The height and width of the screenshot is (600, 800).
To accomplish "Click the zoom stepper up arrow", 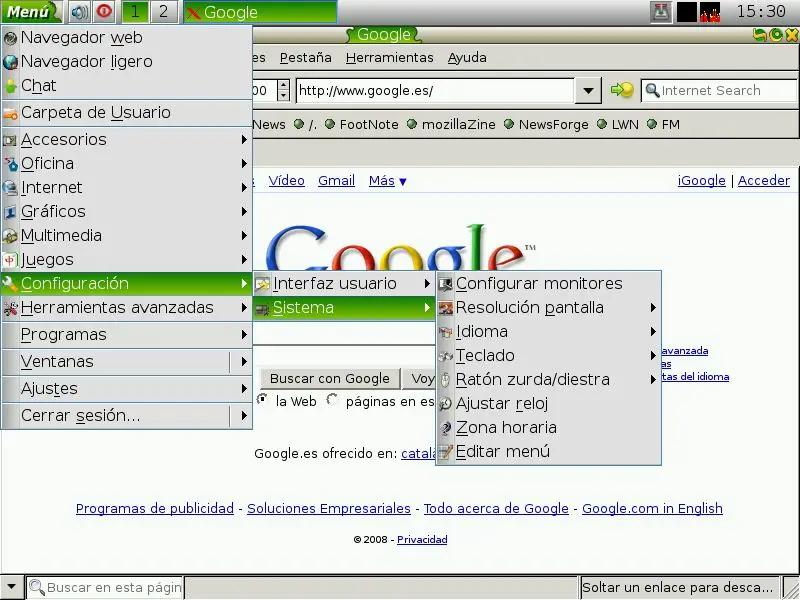I will point(284,85).
